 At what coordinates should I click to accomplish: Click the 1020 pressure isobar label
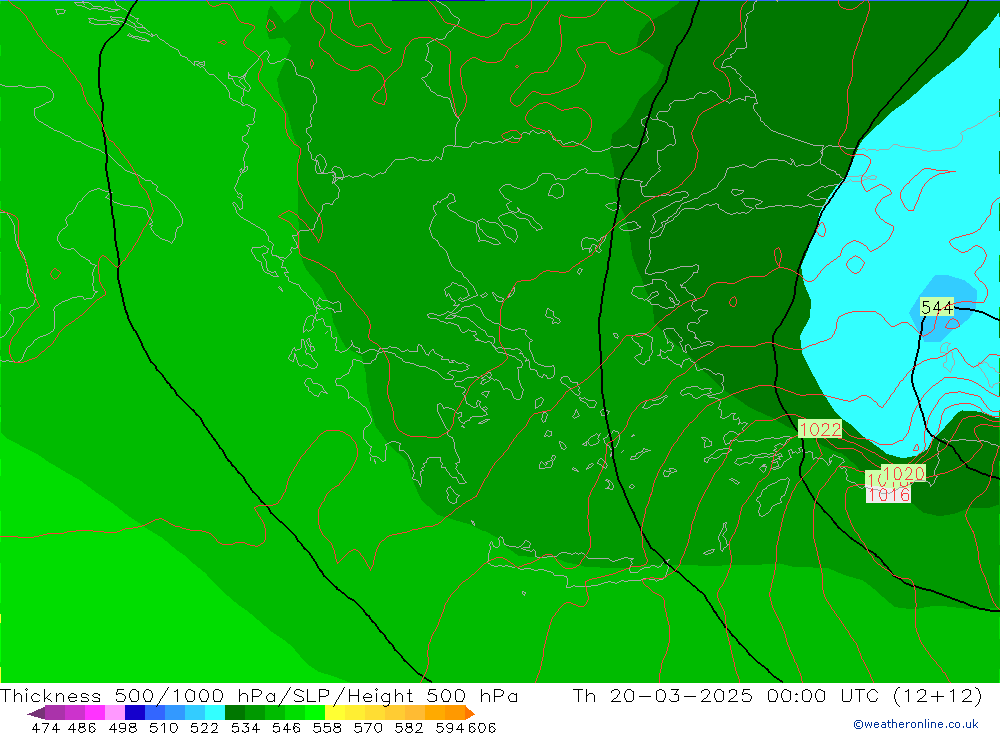pos(904,473)
